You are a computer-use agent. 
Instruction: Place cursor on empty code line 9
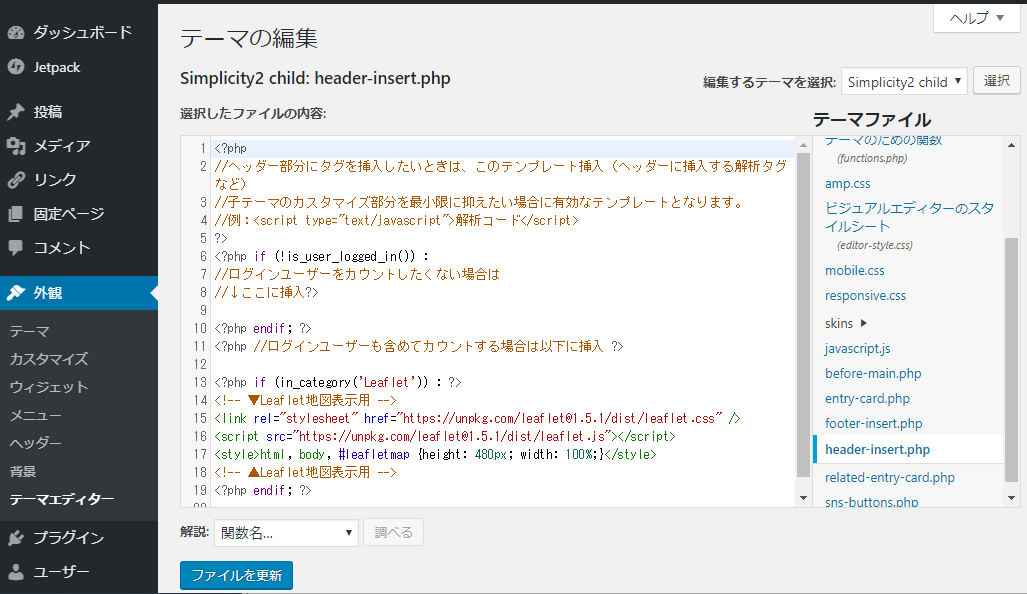pos(504,310)
